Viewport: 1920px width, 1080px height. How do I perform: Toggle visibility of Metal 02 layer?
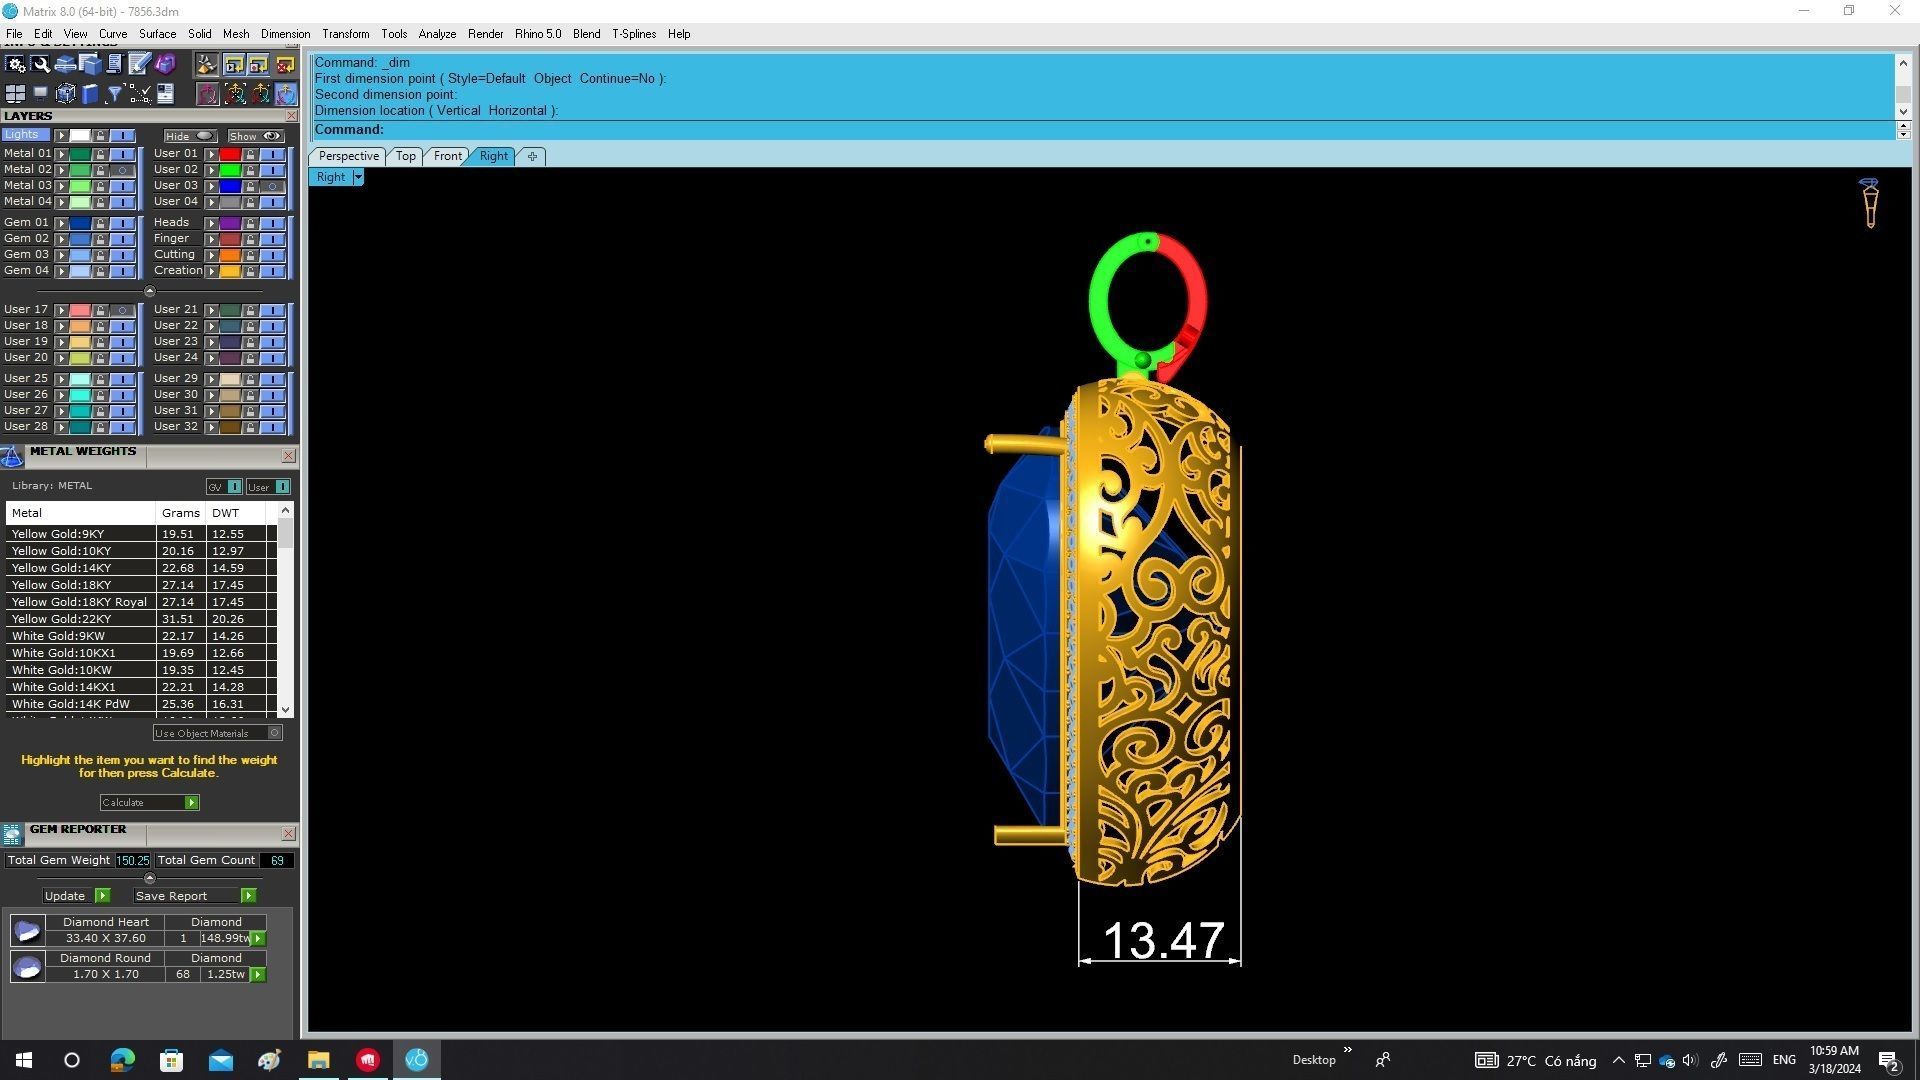(x=123, y=170)
